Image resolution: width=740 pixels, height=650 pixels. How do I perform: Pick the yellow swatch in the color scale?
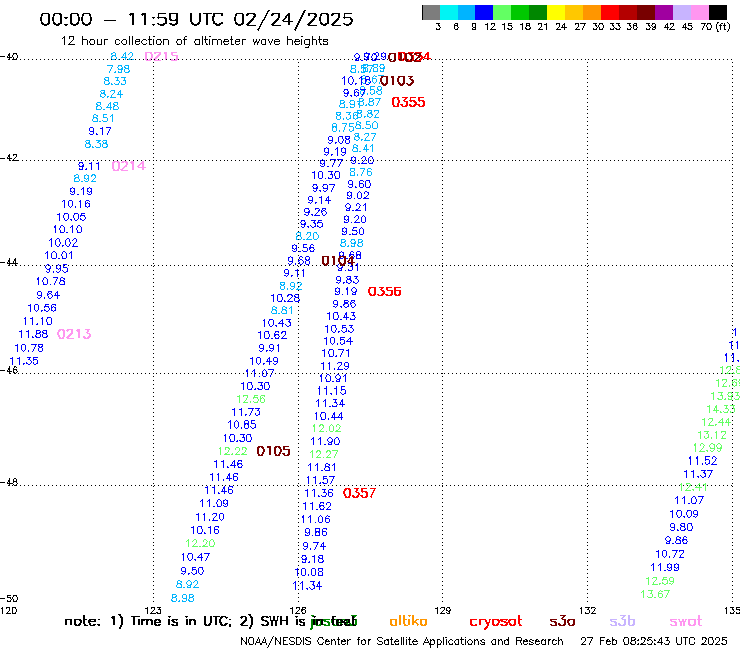(x=556, y=12)
